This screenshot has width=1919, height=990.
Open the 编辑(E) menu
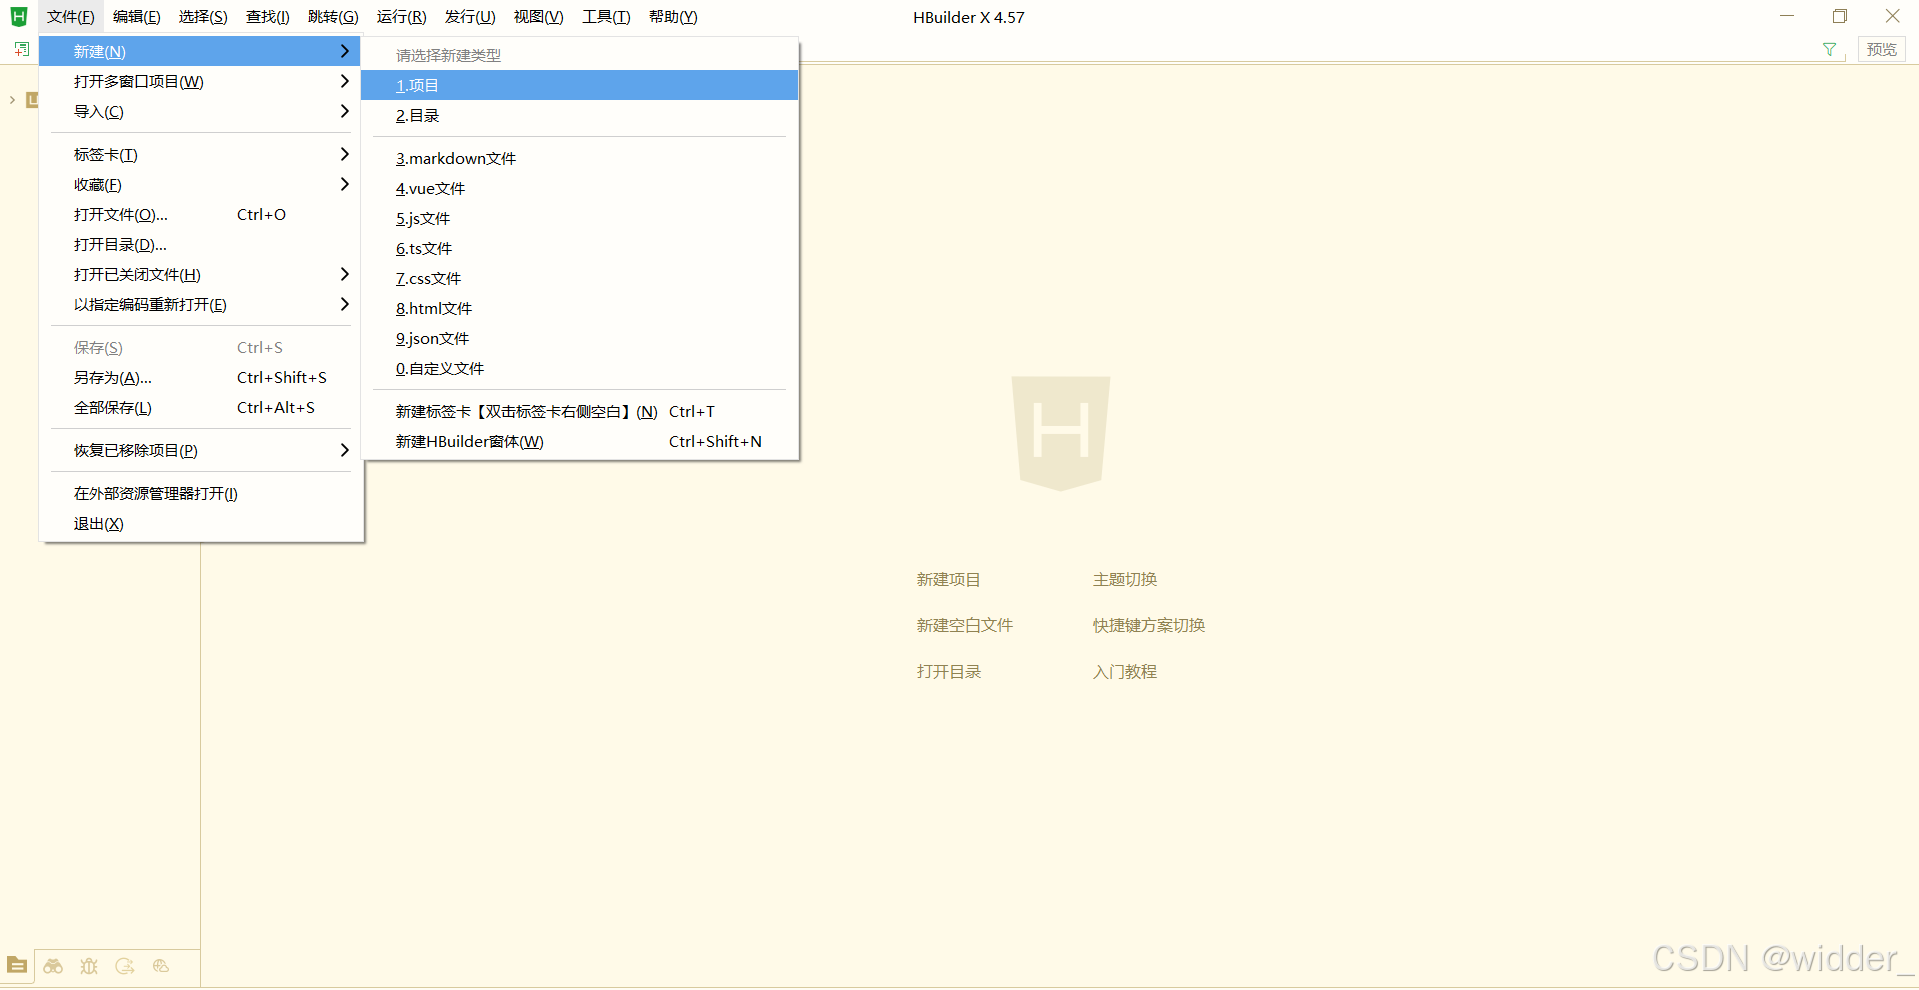click(x=136, y=17)
